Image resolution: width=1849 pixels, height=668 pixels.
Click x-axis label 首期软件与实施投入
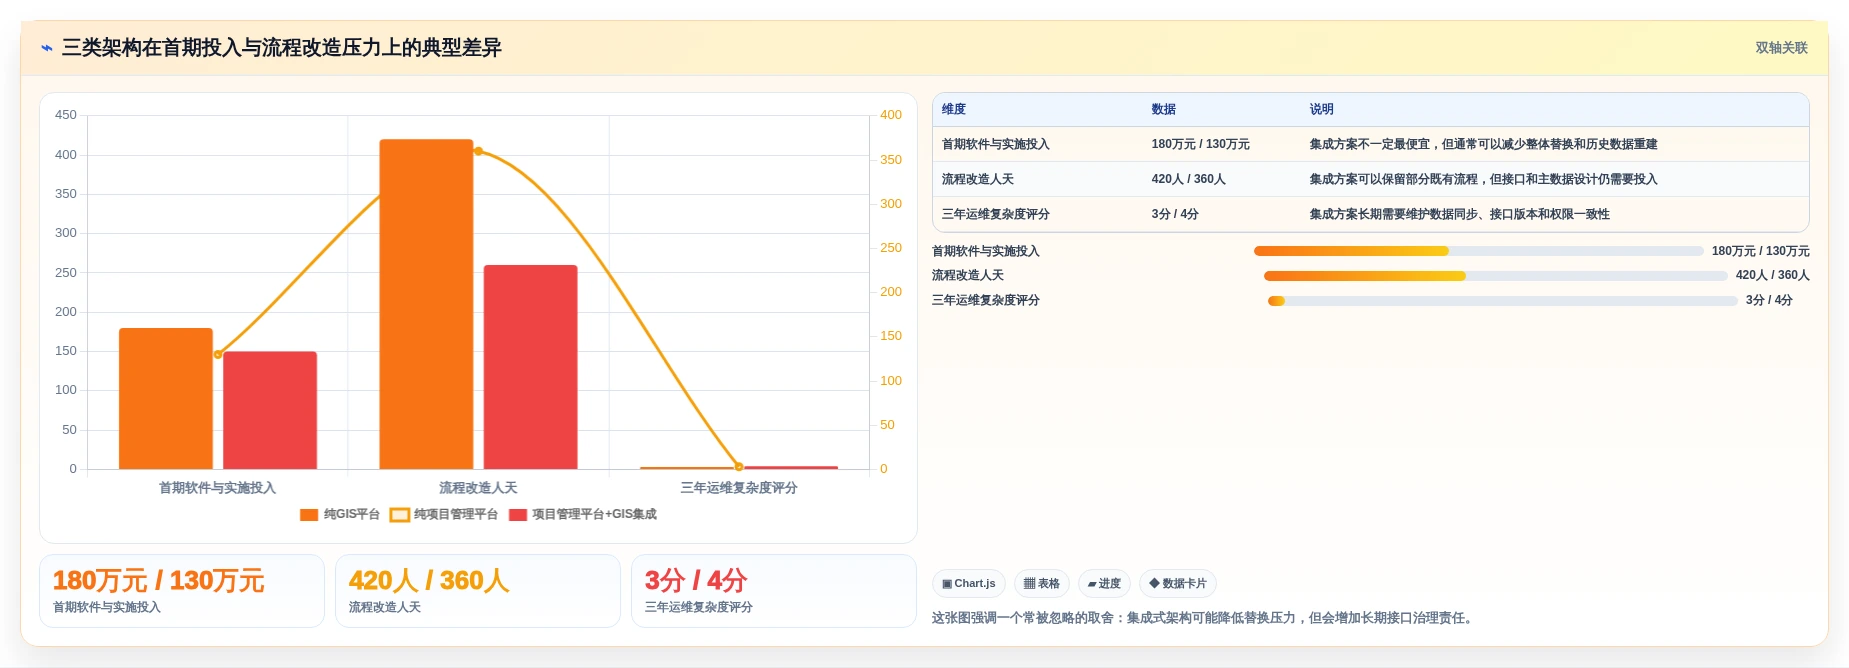[x=217, y=488]
